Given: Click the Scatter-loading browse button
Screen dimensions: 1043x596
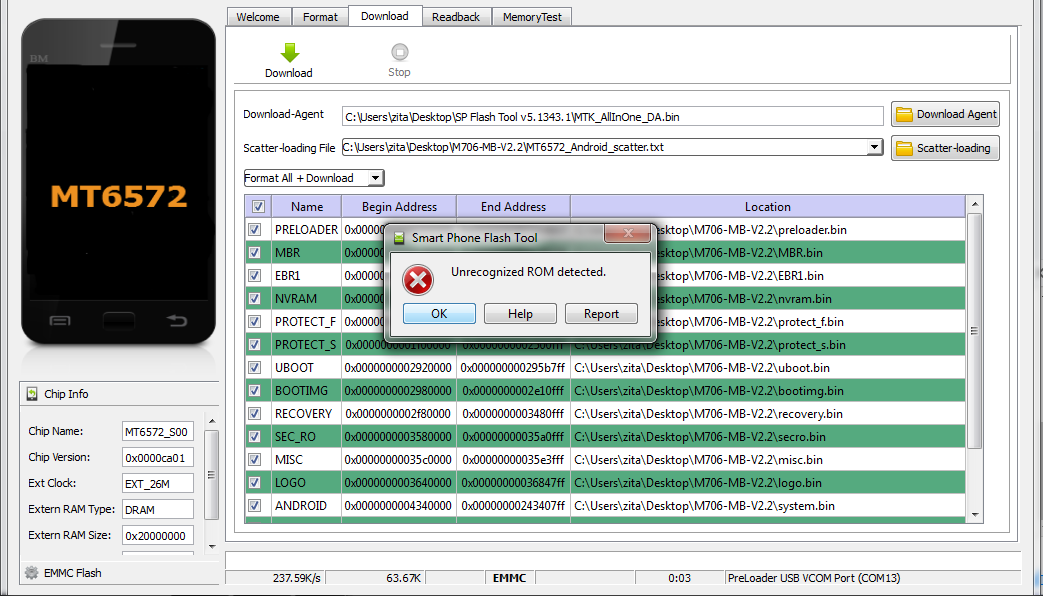Looking at the screenshot, I should (945, 148).
